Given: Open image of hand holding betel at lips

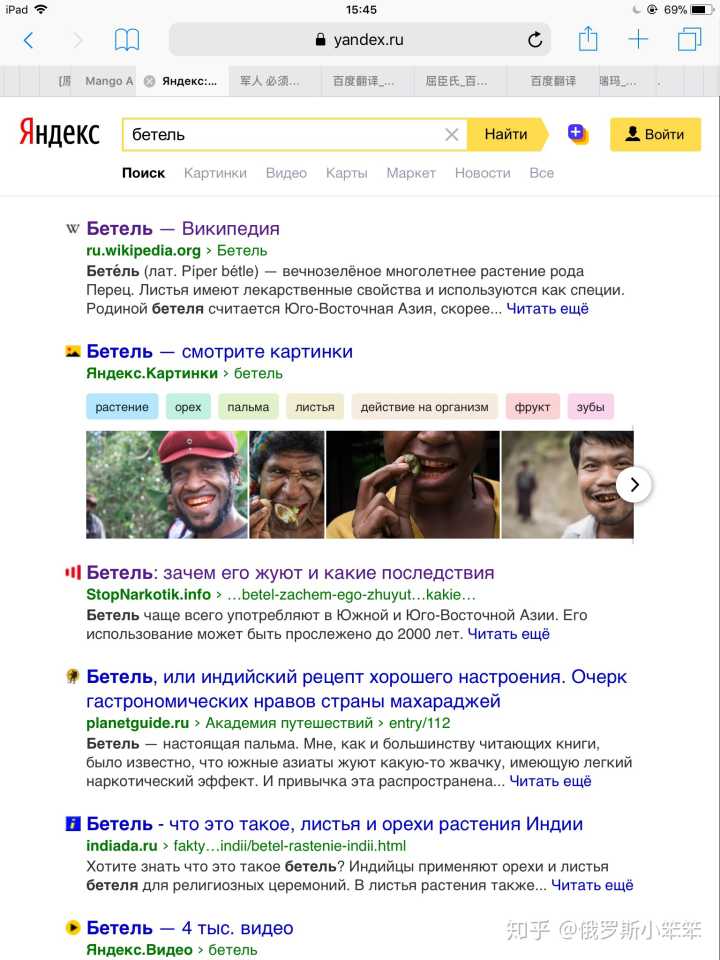Looking at the screenshot, I should click(x=413, y=485).
